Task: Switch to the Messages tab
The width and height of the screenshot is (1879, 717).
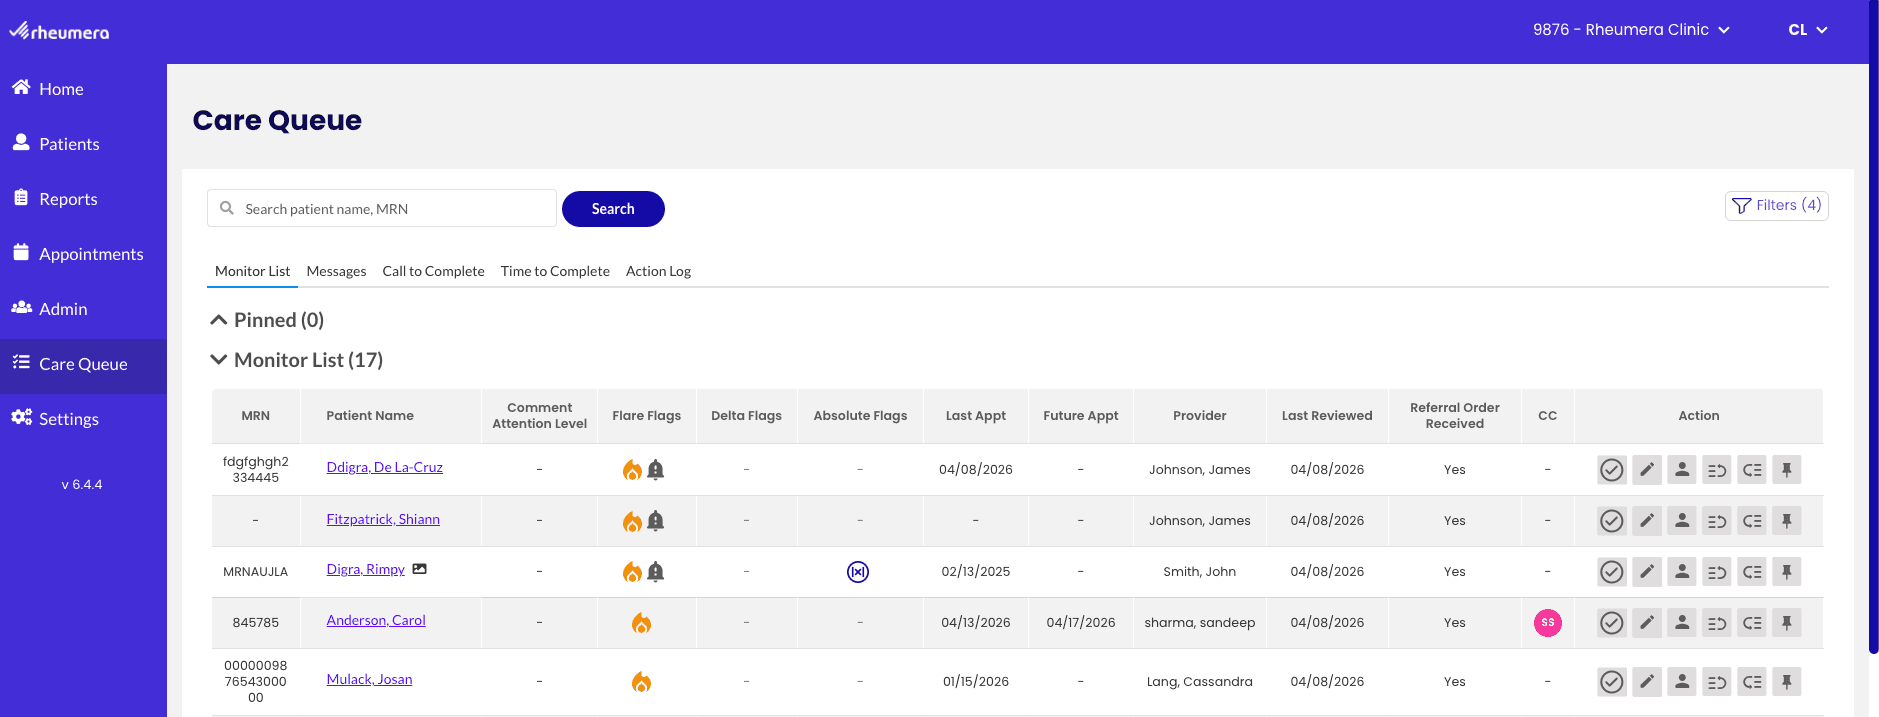Action: [x=336, y=271]
